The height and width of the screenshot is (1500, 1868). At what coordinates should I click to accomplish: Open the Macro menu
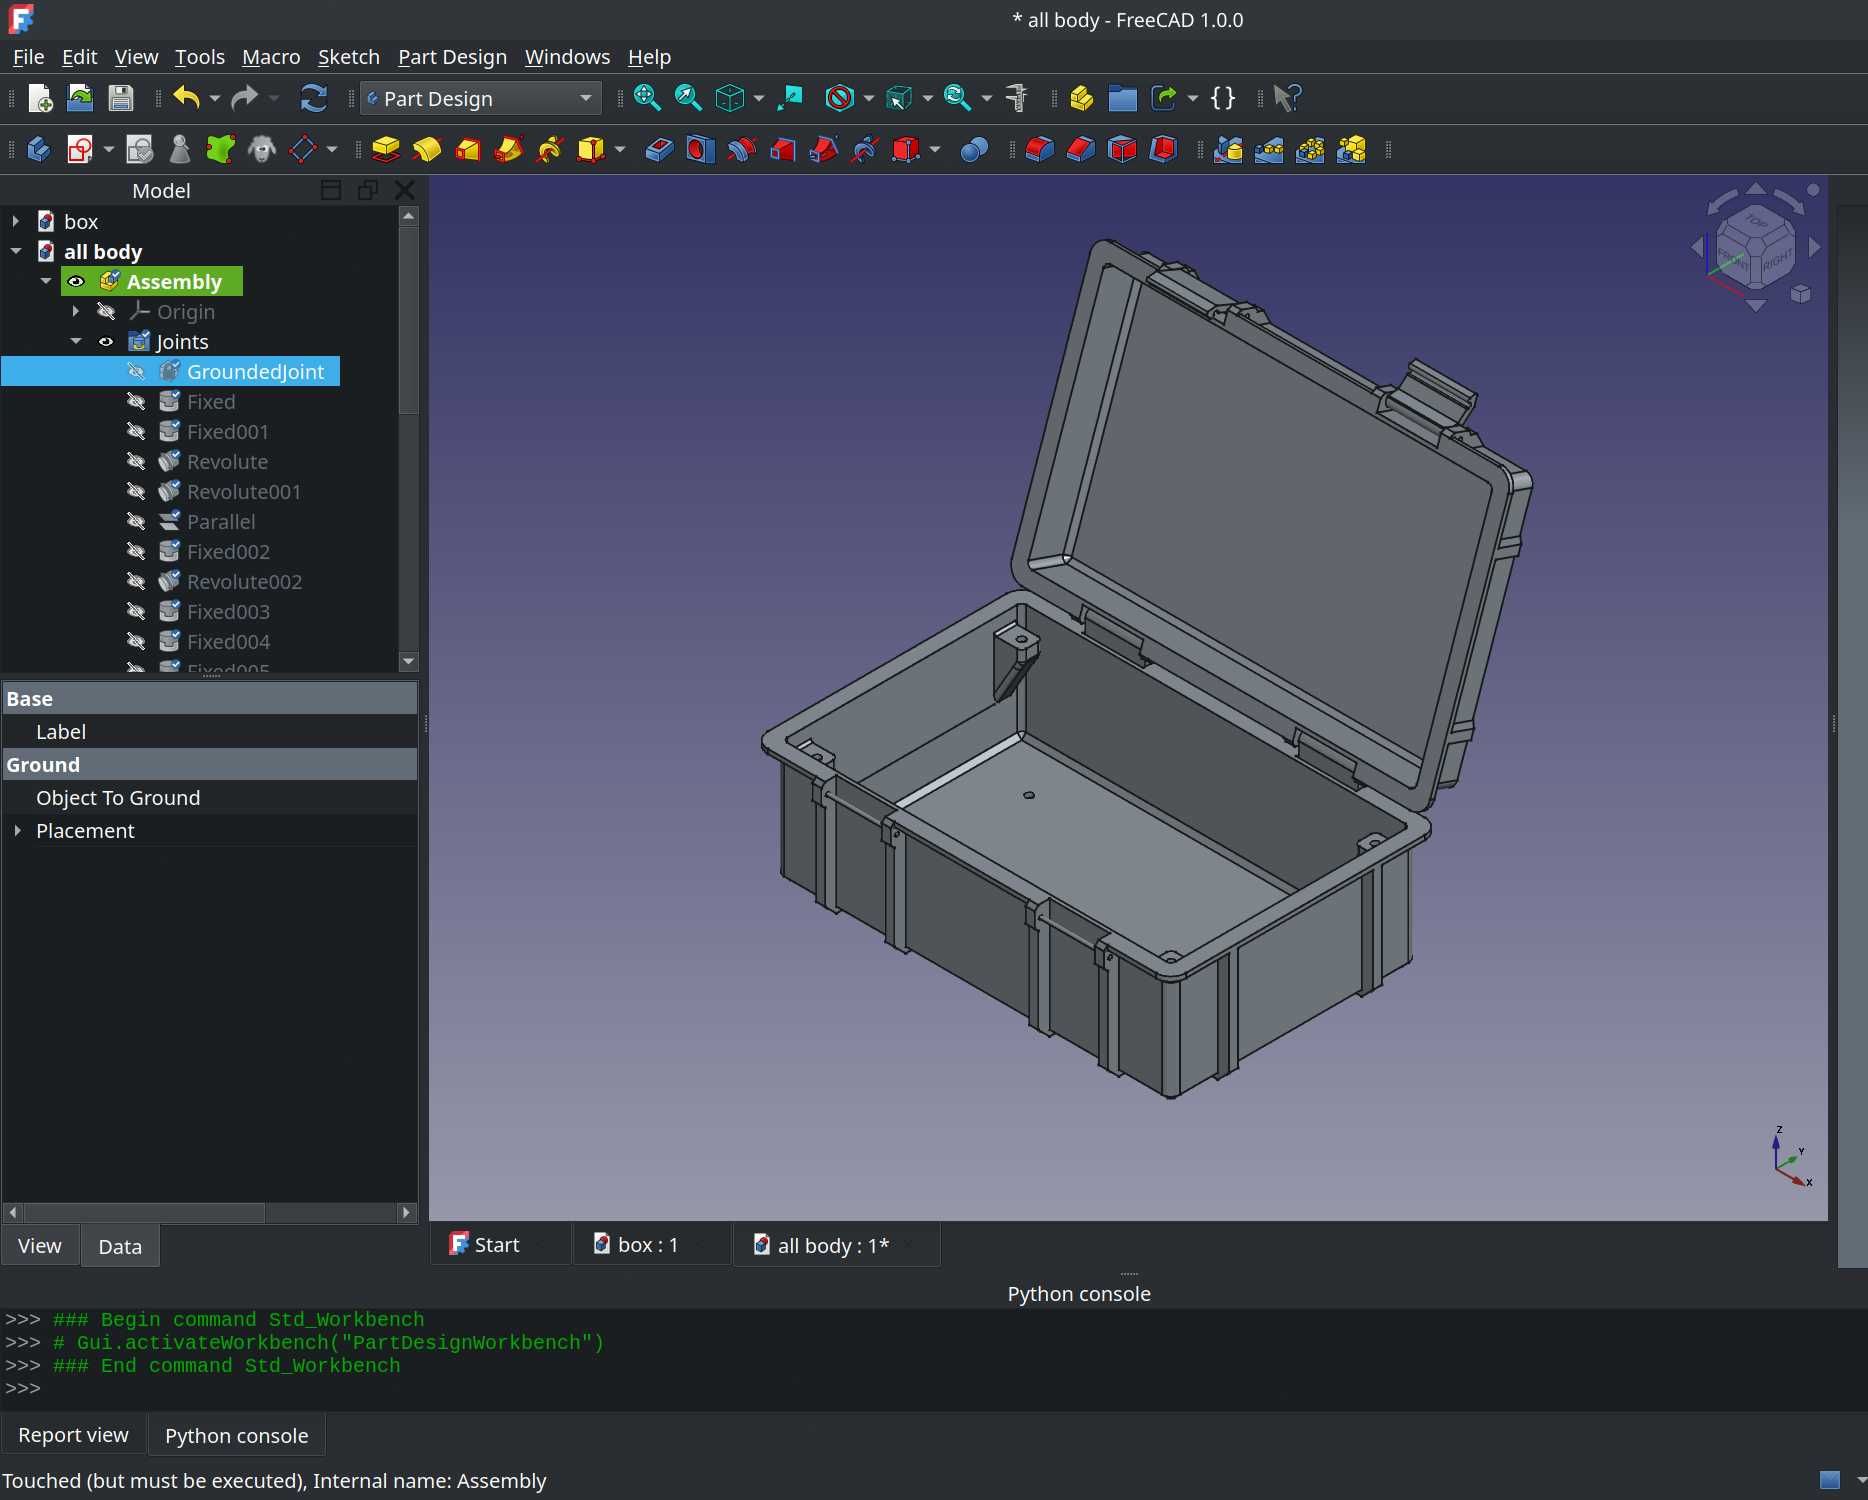click(x=271, y=57)
